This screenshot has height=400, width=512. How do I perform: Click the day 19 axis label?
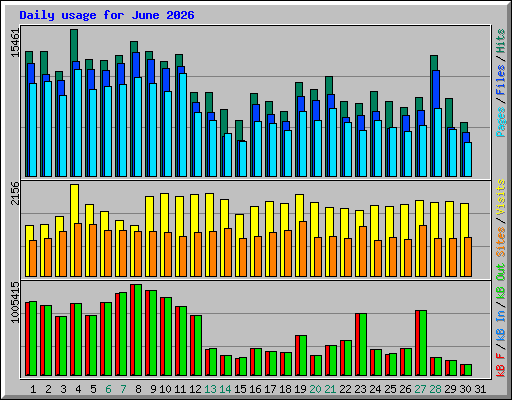tap(300, 389)
